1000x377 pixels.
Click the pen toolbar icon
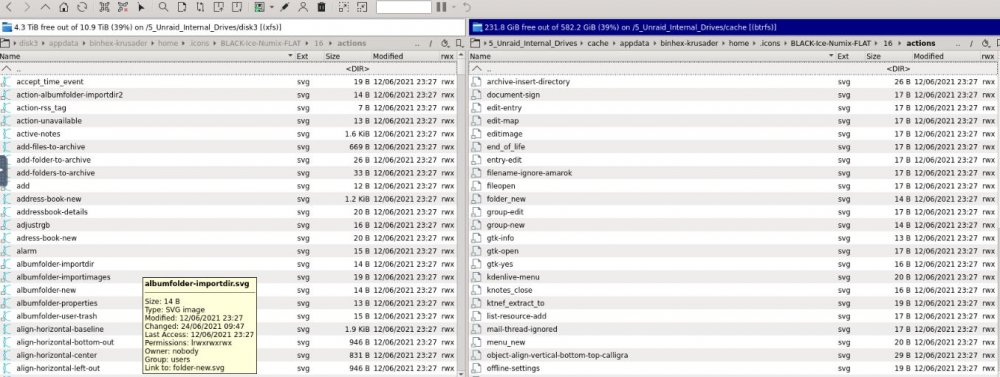285,7
